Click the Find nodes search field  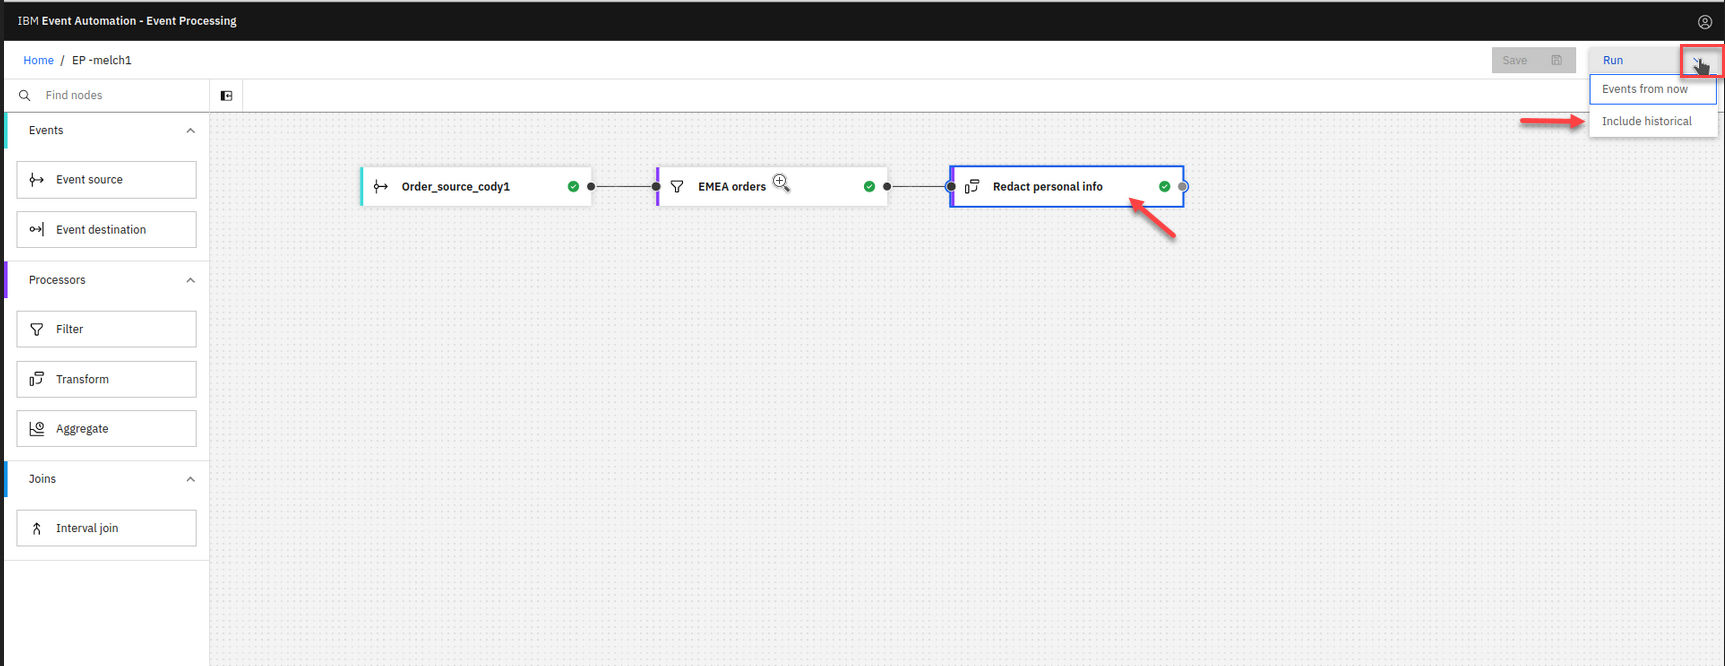120,96
